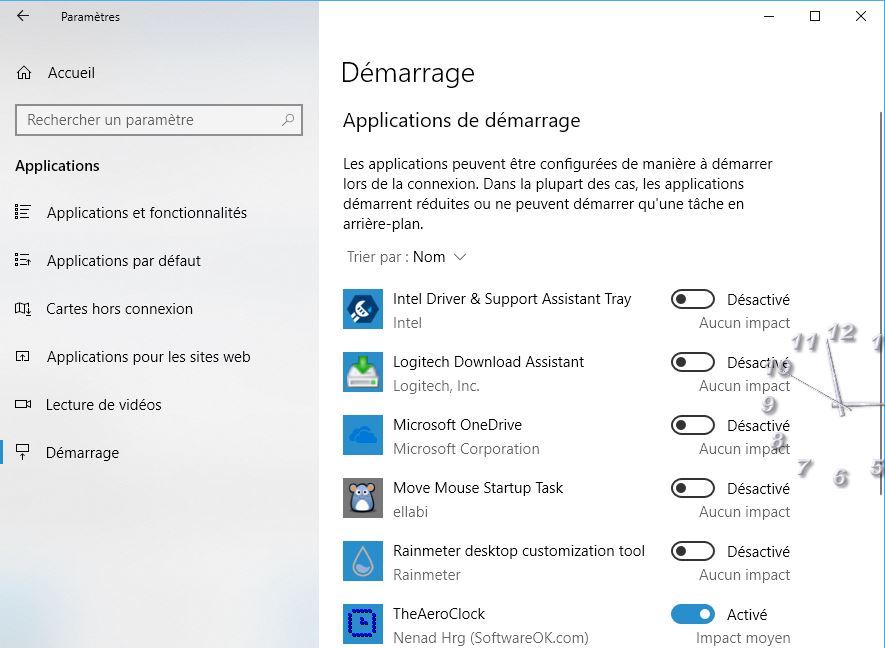
Task: Click the search magnifier icon
Action: (288, 120)
